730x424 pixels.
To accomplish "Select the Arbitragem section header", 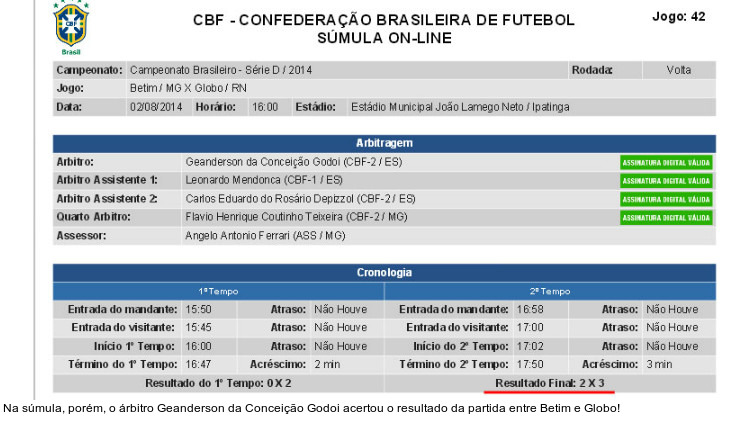I will [384, 143].
